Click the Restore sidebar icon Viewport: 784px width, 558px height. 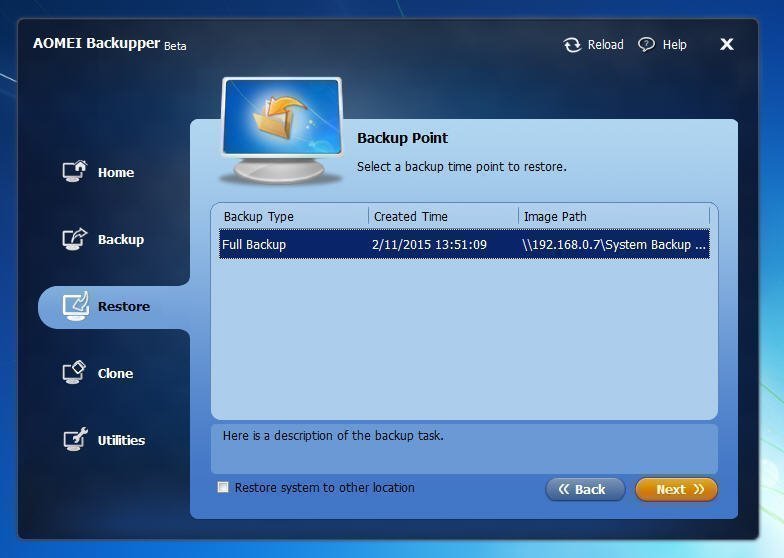pyautogui.click(x=76, y=306)
